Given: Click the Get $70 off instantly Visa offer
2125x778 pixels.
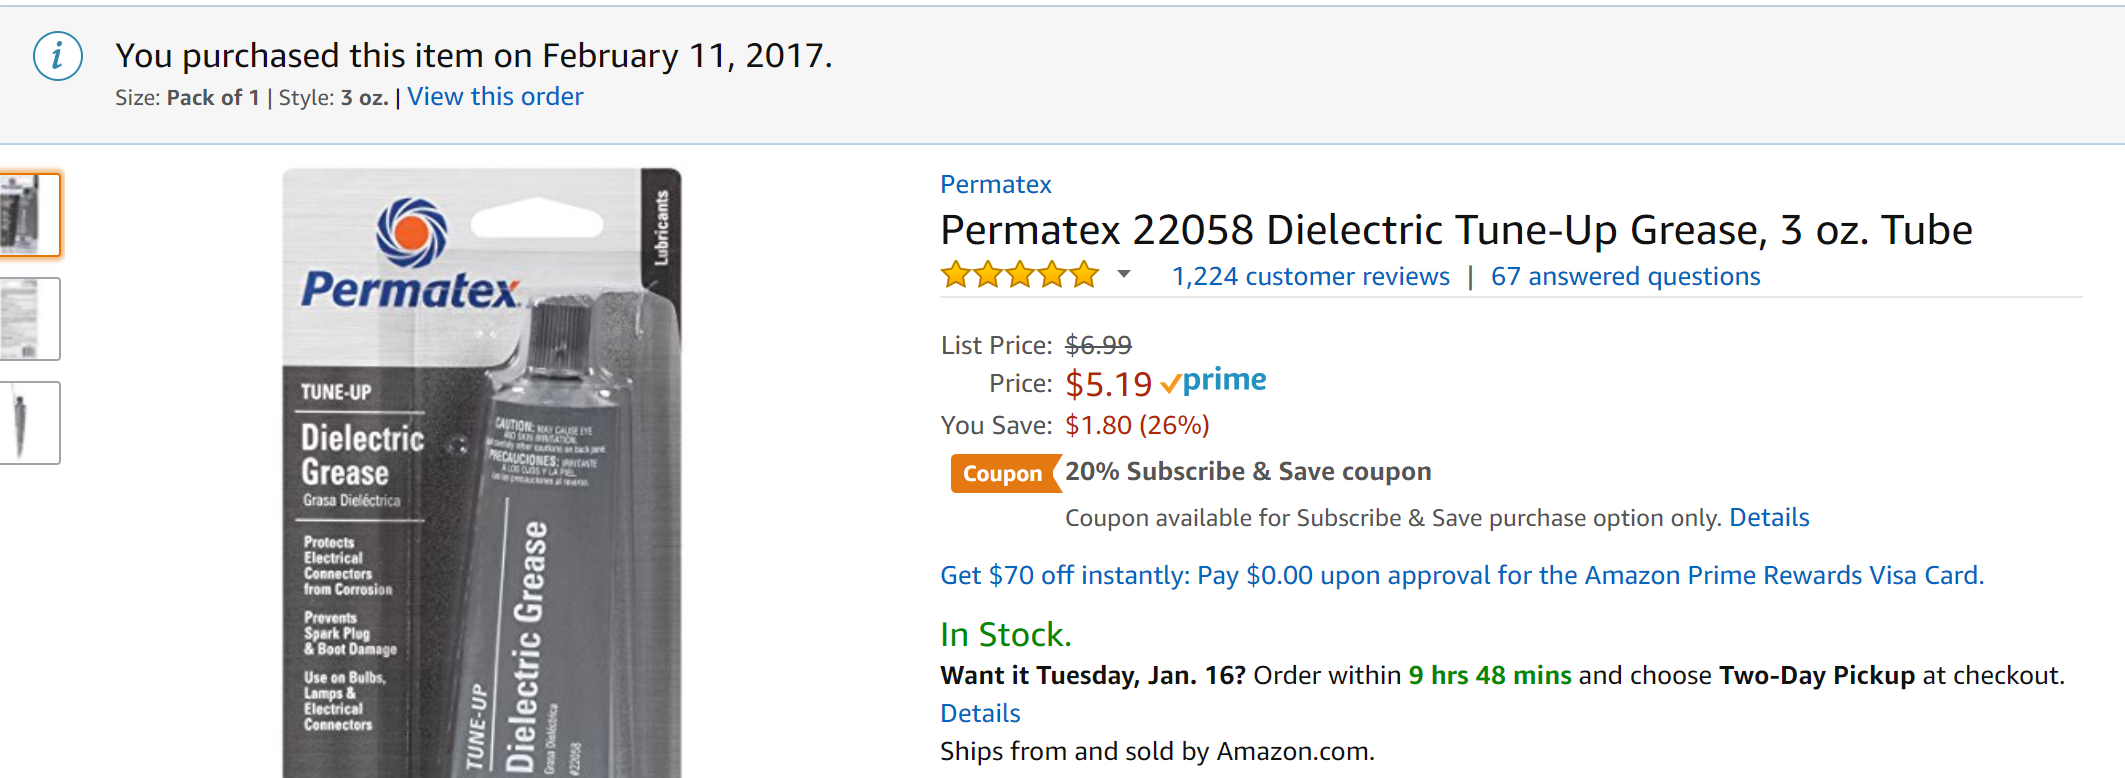Looking at the screenshot, I should coord(1461,575).
